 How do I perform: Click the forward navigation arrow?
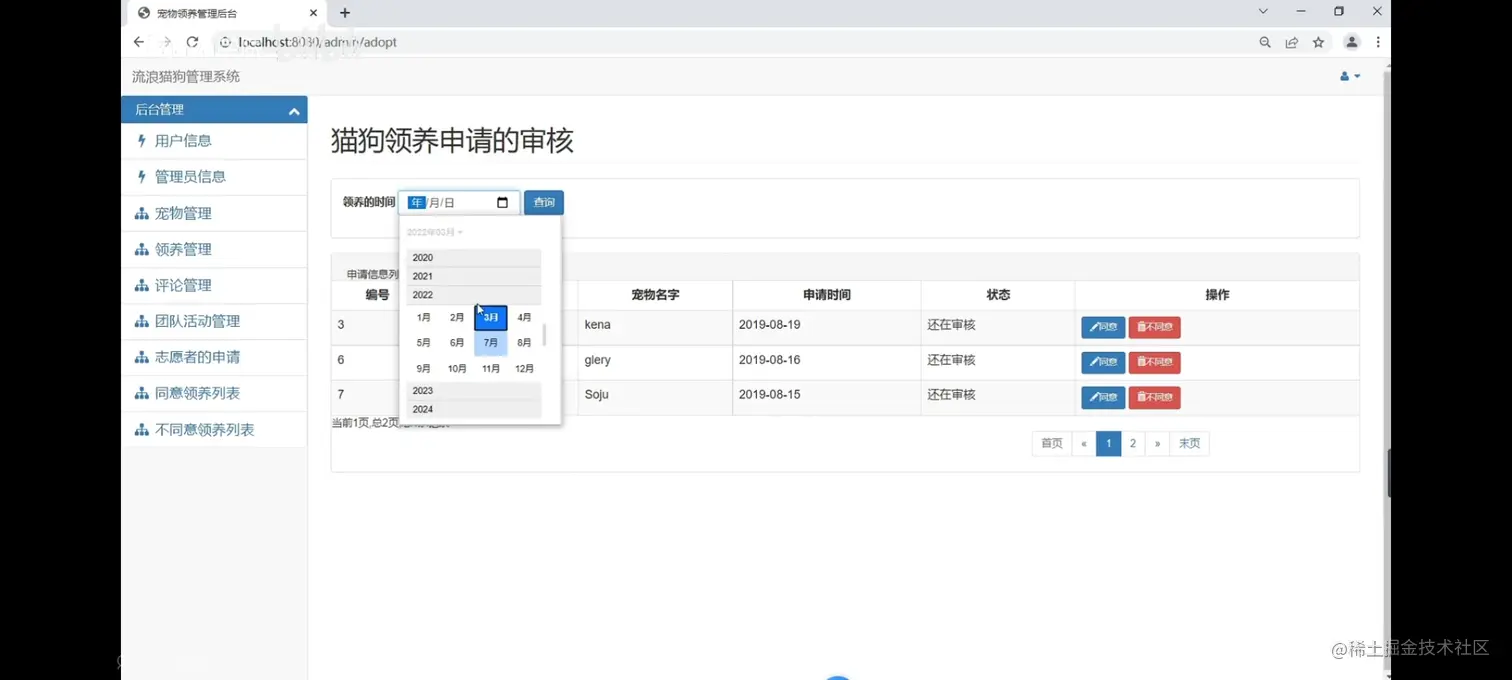click(x=166, y=42)
